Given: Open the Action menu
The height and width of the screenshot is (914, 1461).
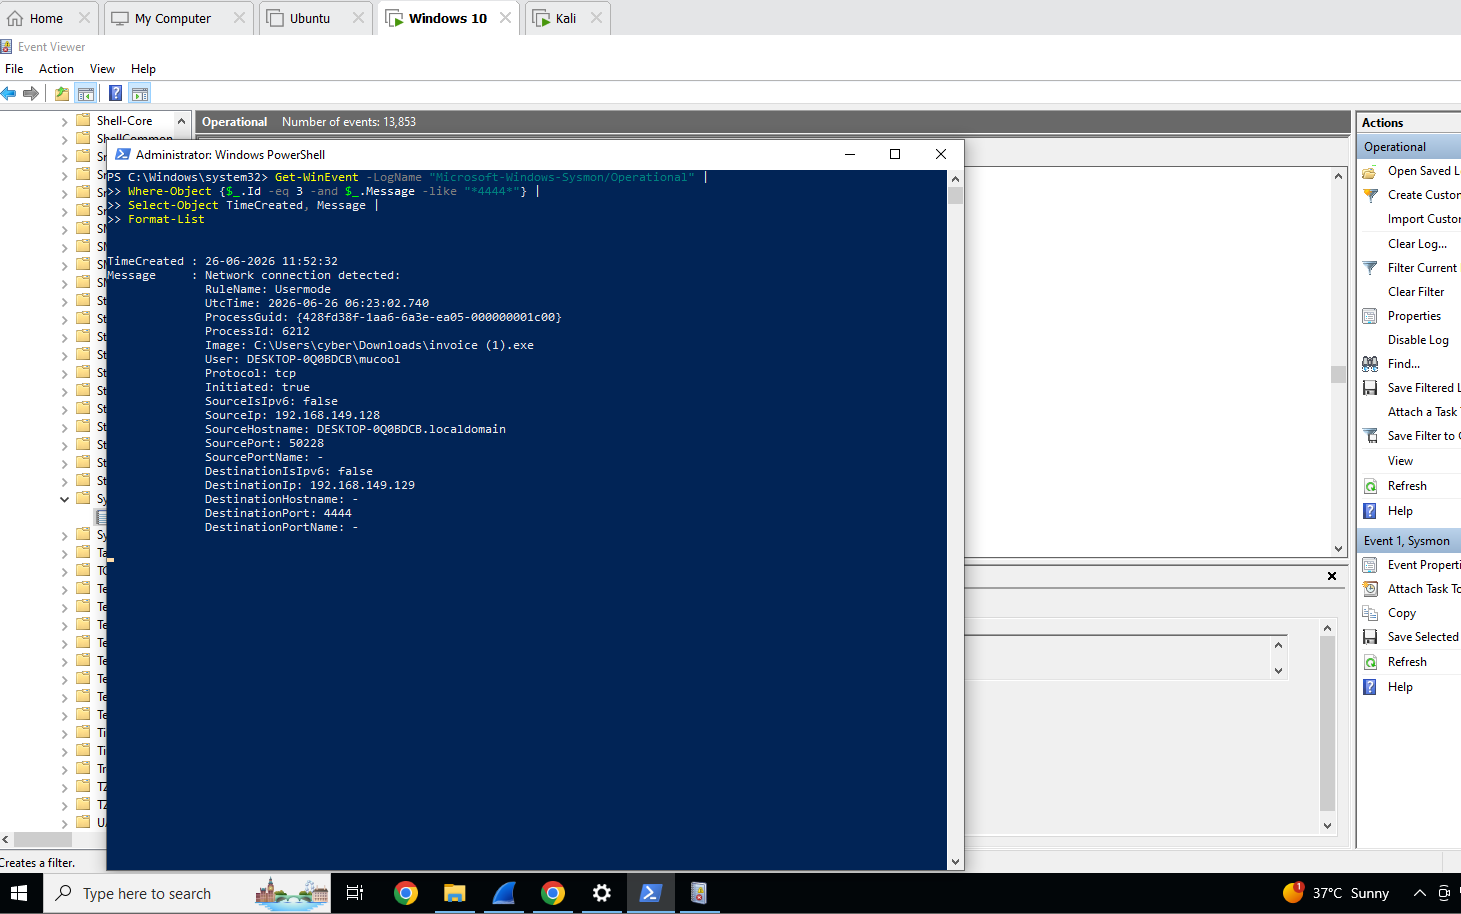Looking at the screenshot, I should (x=56, y=69).
